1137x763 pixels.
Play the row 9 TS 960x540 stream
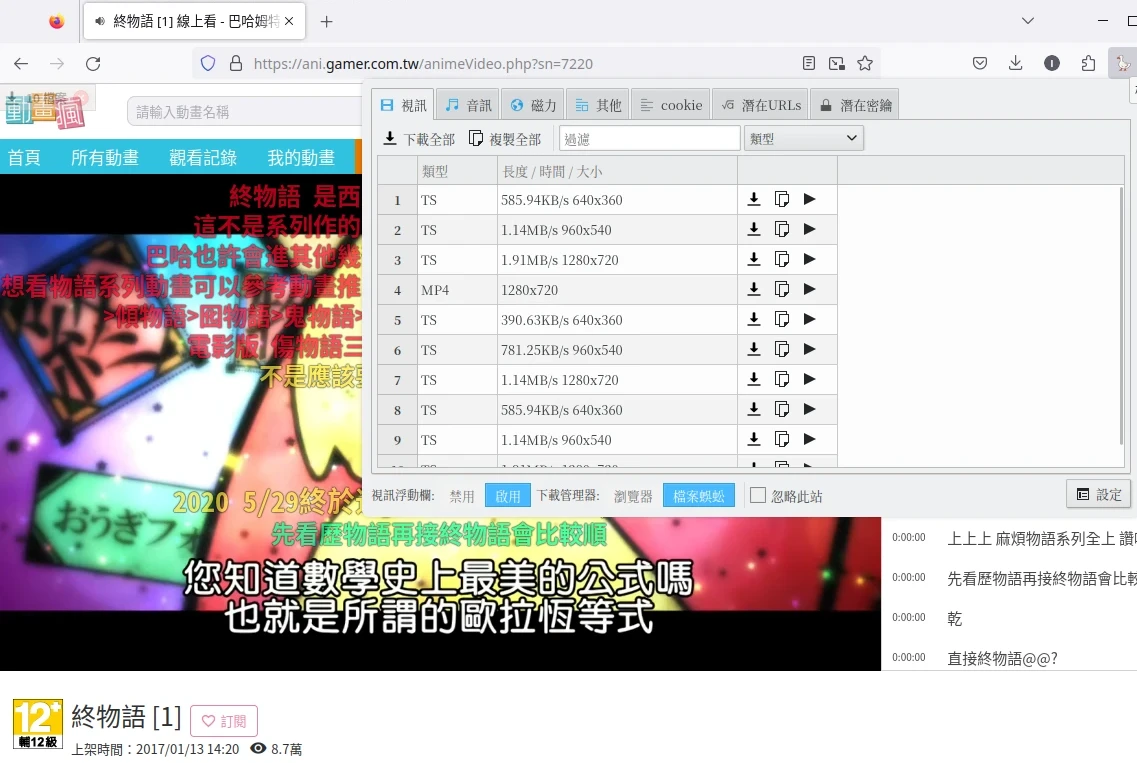click(810, 440)
